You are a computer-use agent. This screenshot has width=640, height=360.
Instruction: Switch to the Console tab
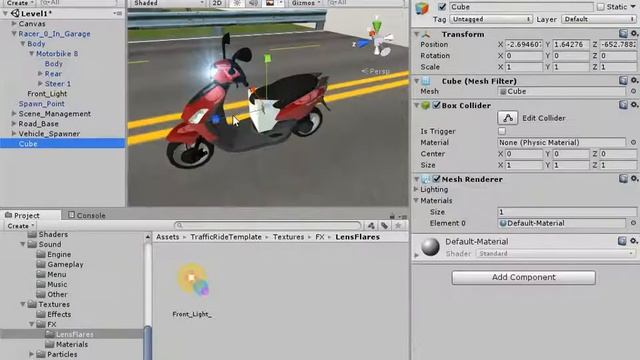coord(87,215)
